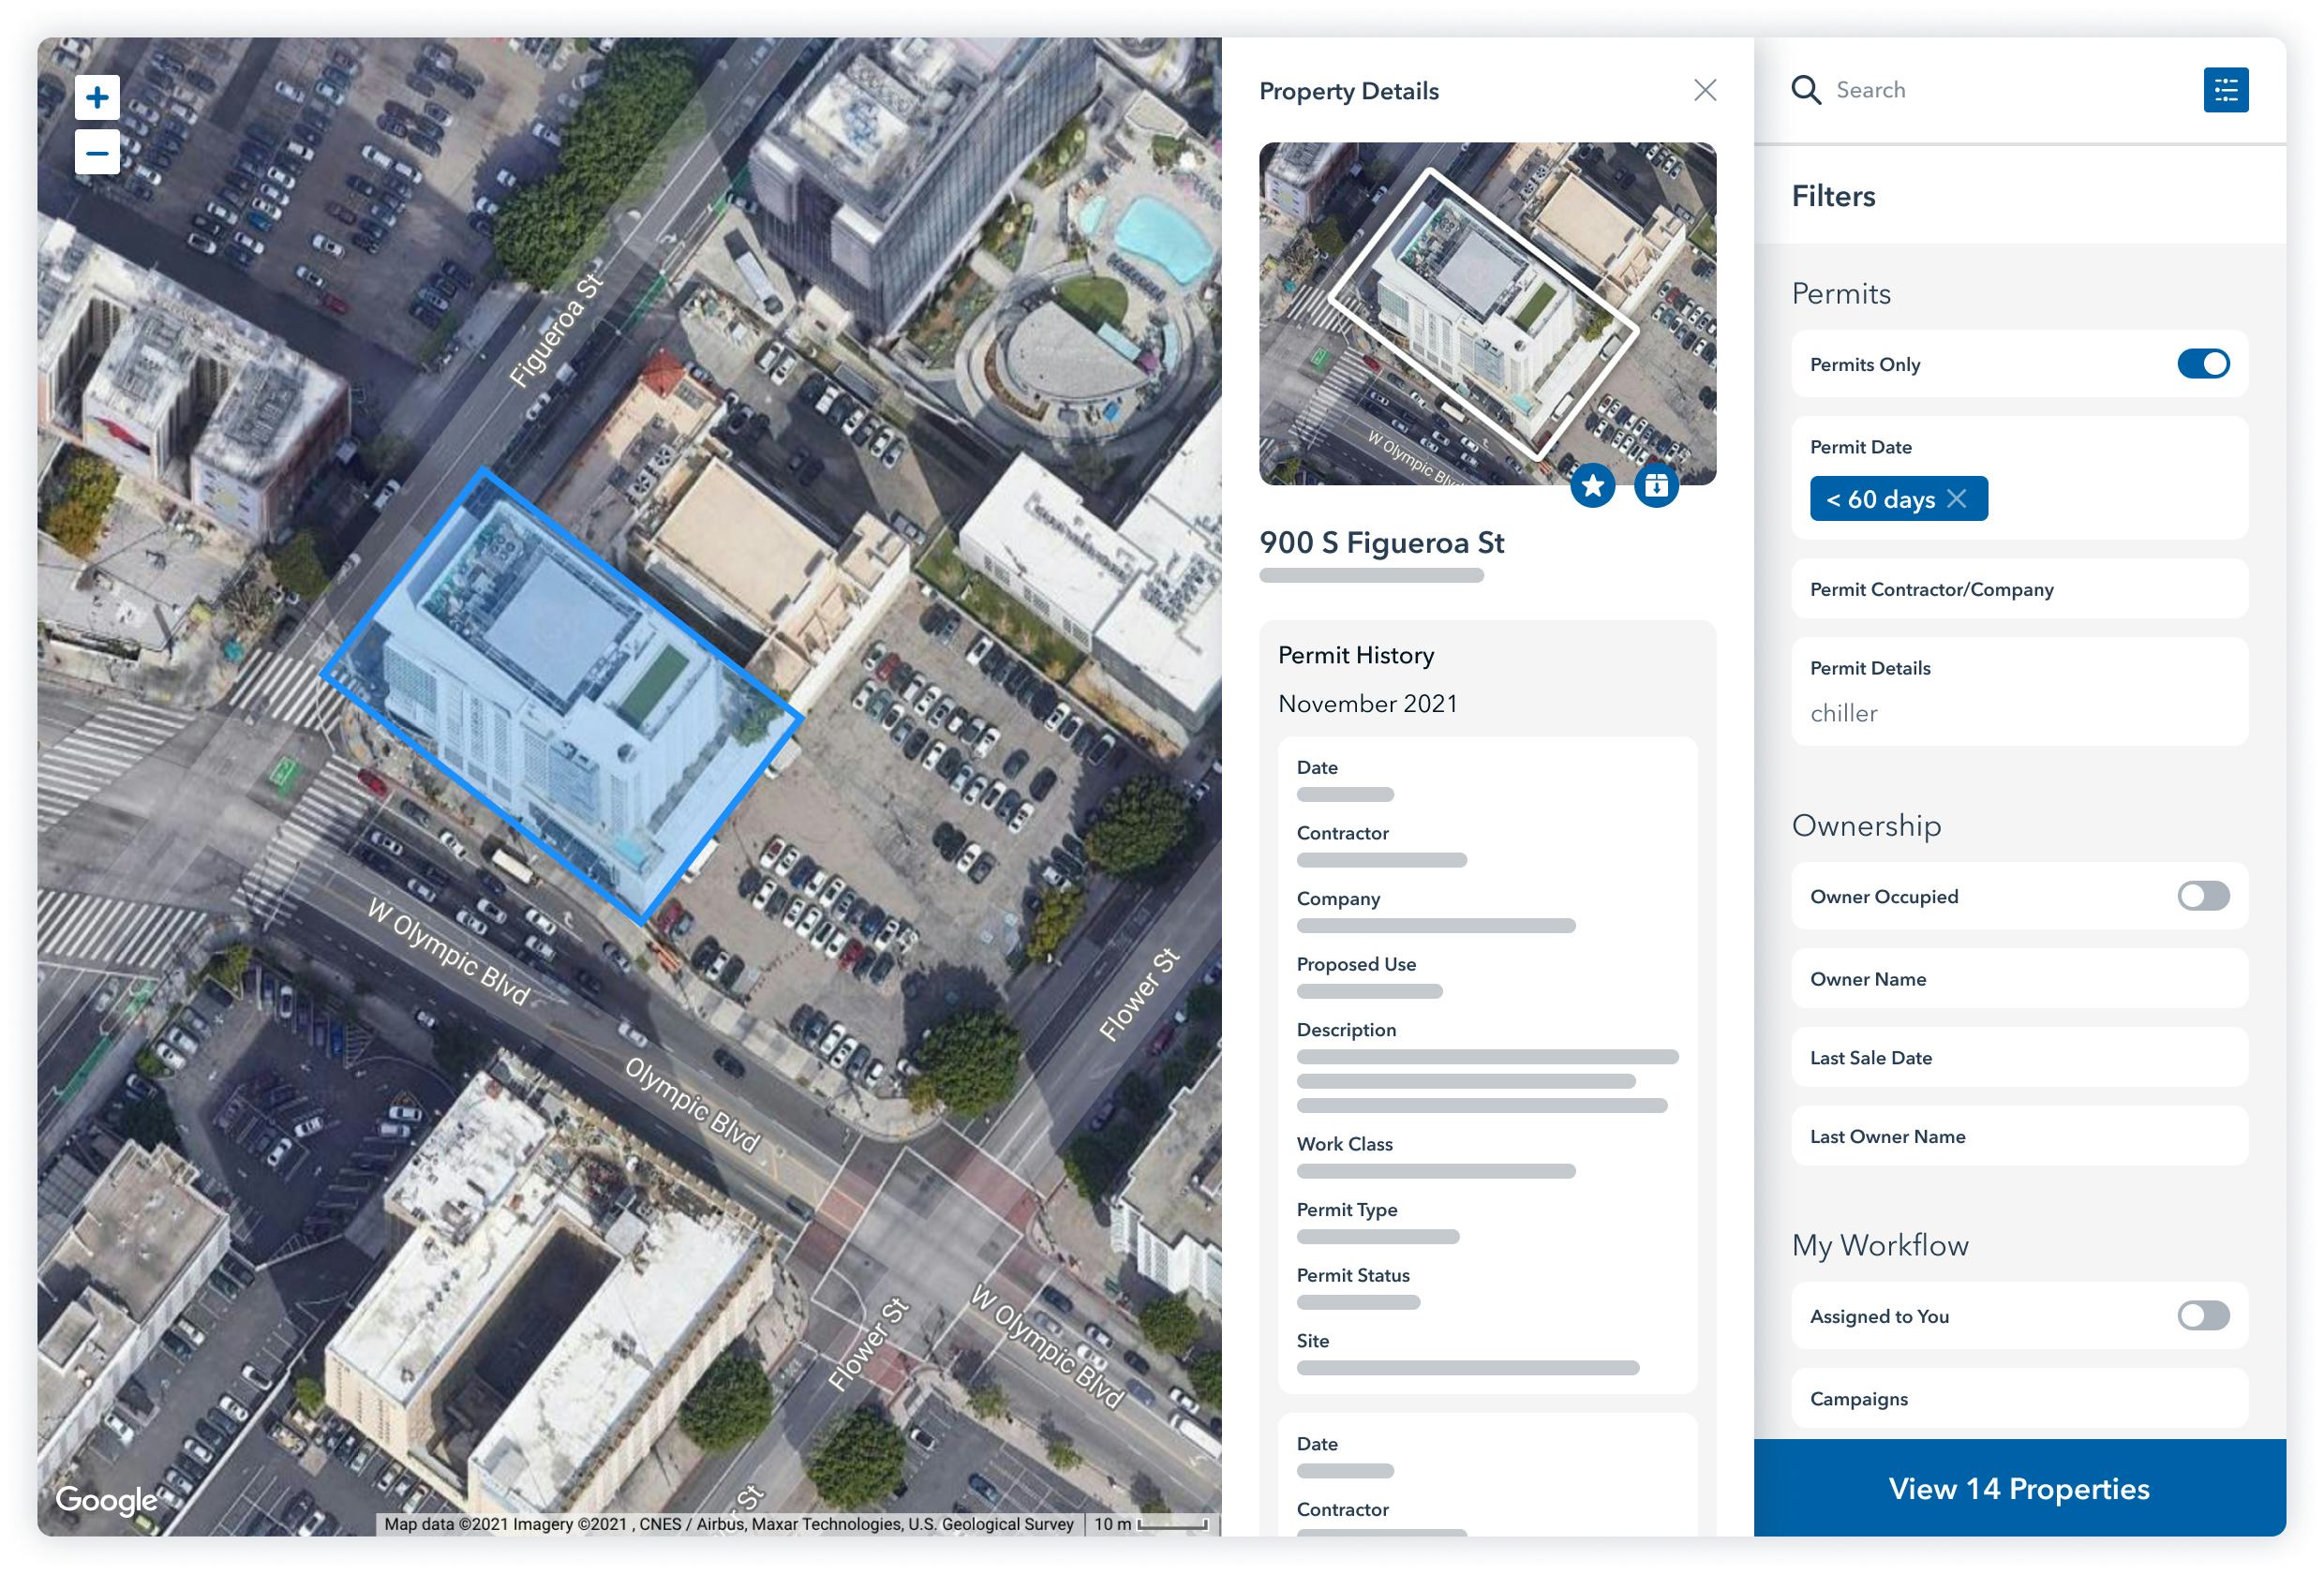The width and height of the screenshot is (2324, 1574).
Task: Remove the < 60 days Permit Date filter
Action: [1959, 498]
